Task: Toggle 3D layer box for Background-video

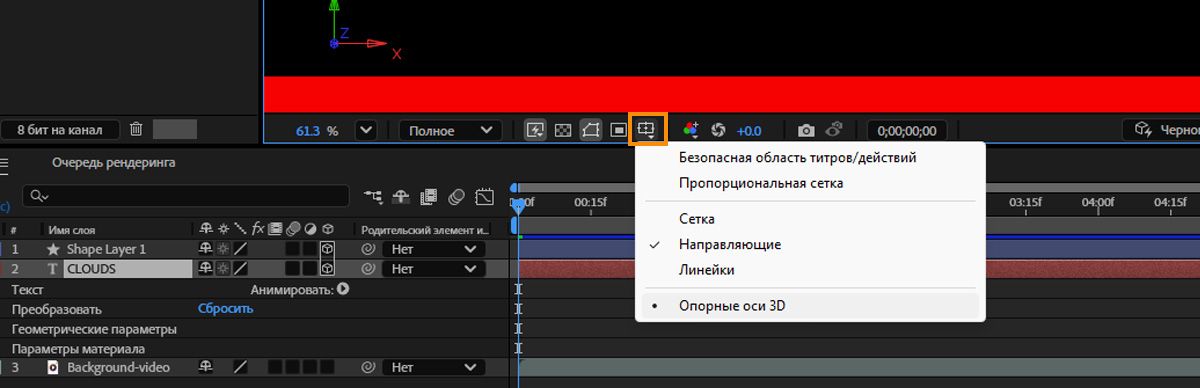Action: coord(326,368)
